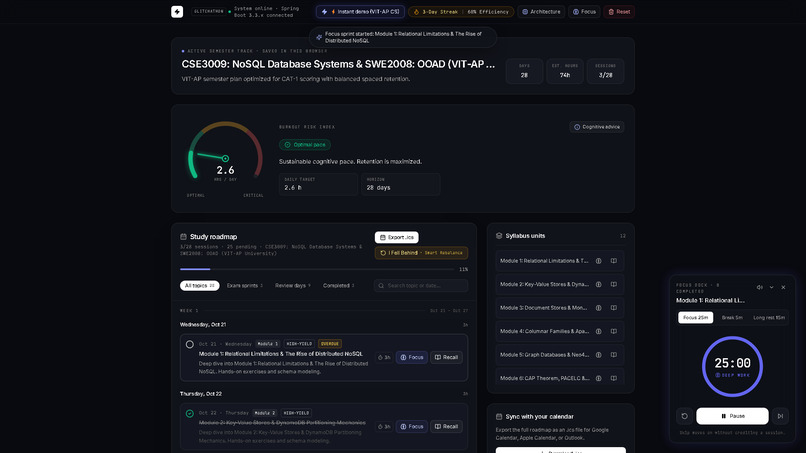Screen dimensions: 806x453
Task: Click focus icon for Module 3 syllabus unit
Action: [x=598, y=308]
